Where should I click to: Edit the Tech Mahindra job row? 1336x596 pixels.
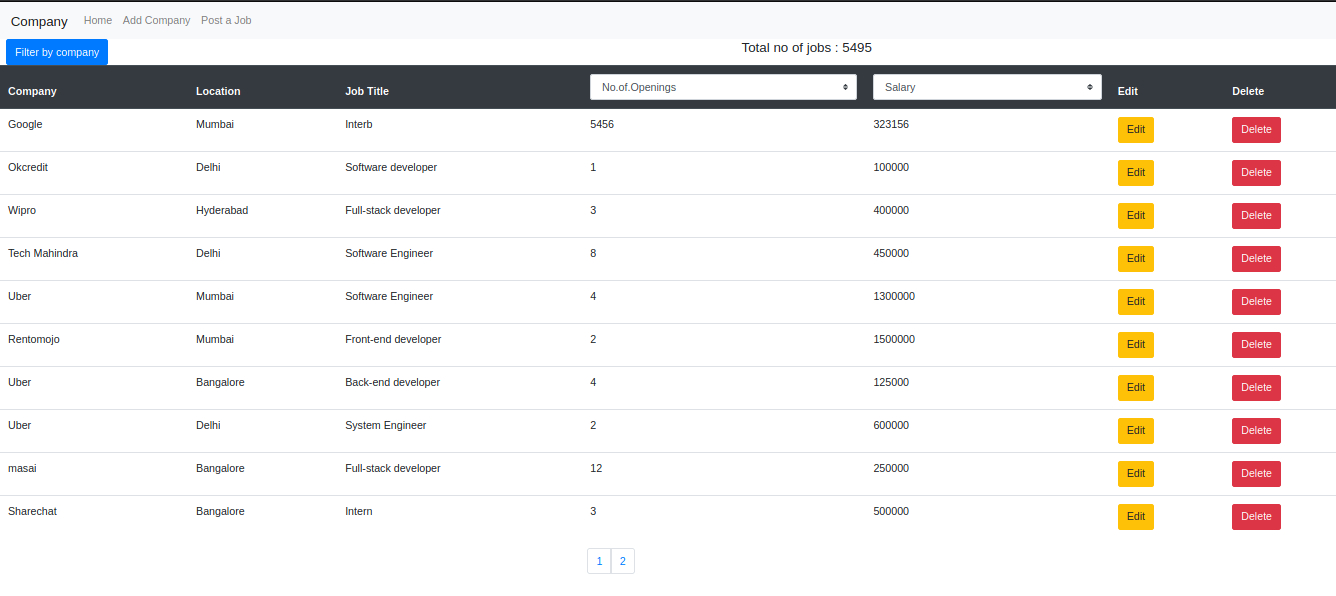point(1136,259)
